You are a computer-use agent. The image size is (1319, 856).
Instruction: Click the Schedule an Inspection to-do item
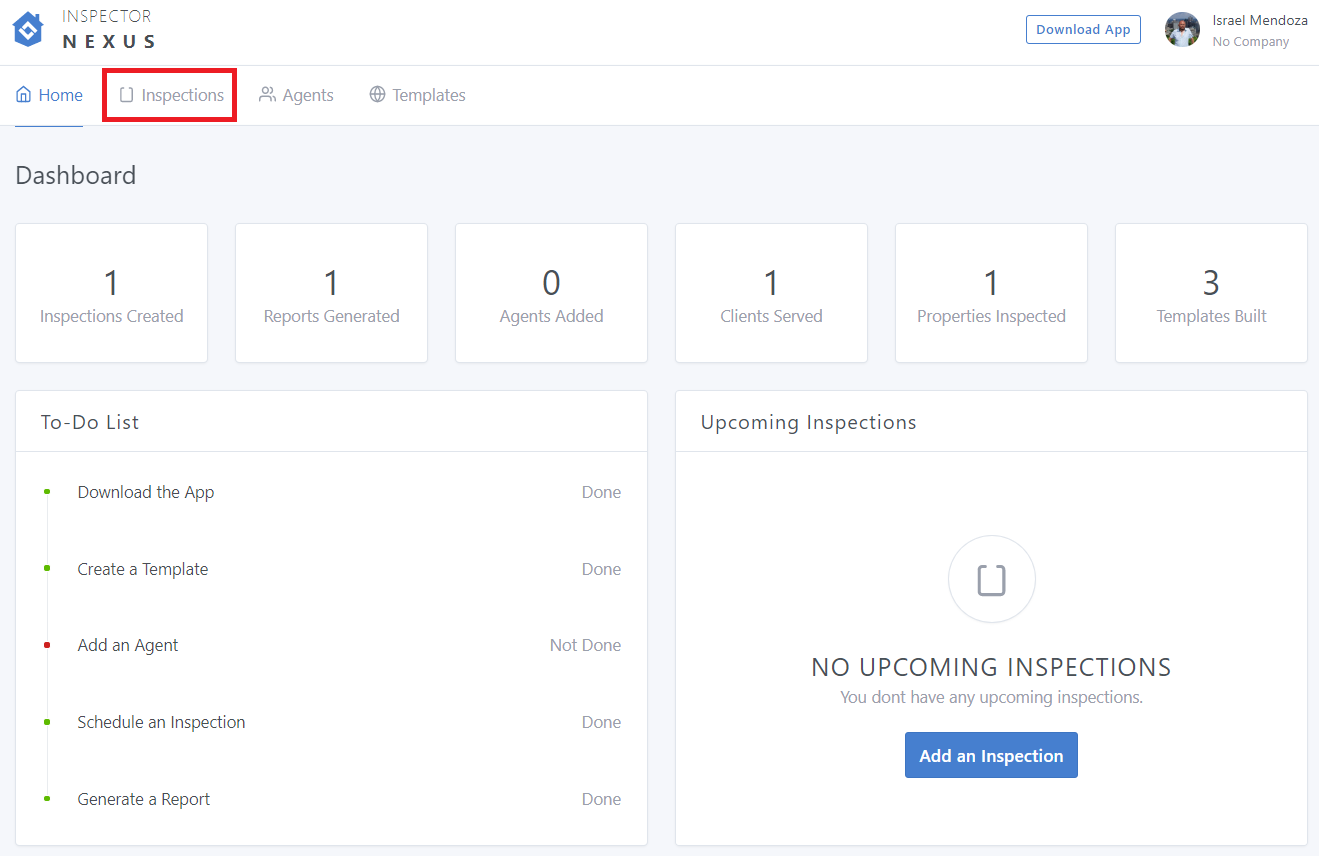pos(161,722)
